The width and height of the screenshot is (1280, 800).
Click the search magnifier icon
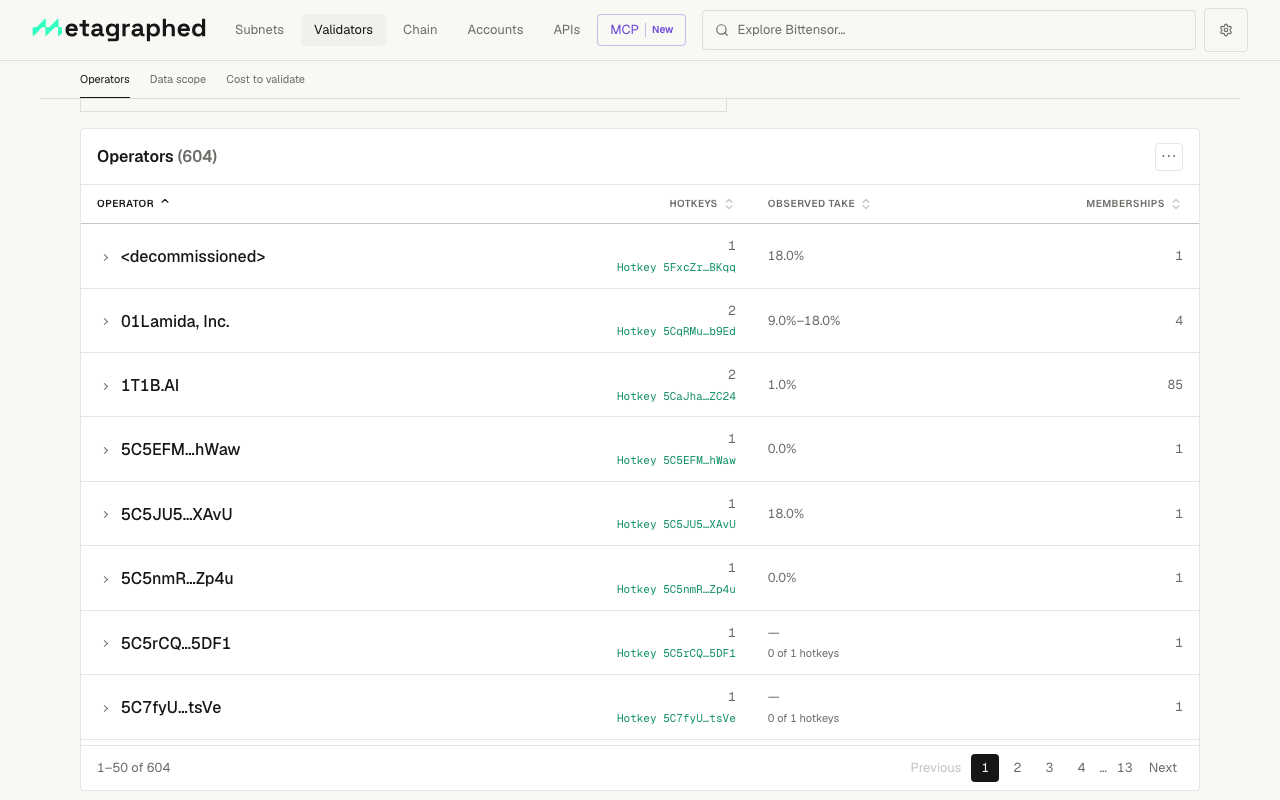(x=722, y=30)
